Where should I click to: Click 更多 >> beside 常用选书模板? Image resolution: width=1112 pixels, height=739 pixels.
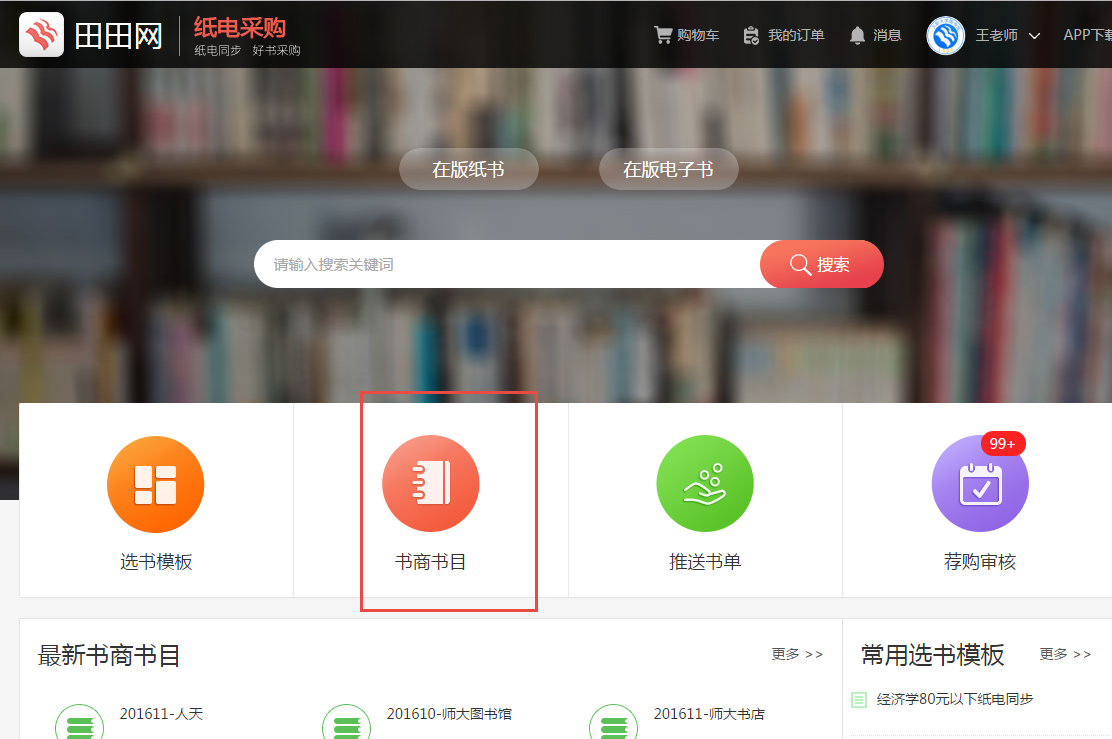(x=1065, y=654)
